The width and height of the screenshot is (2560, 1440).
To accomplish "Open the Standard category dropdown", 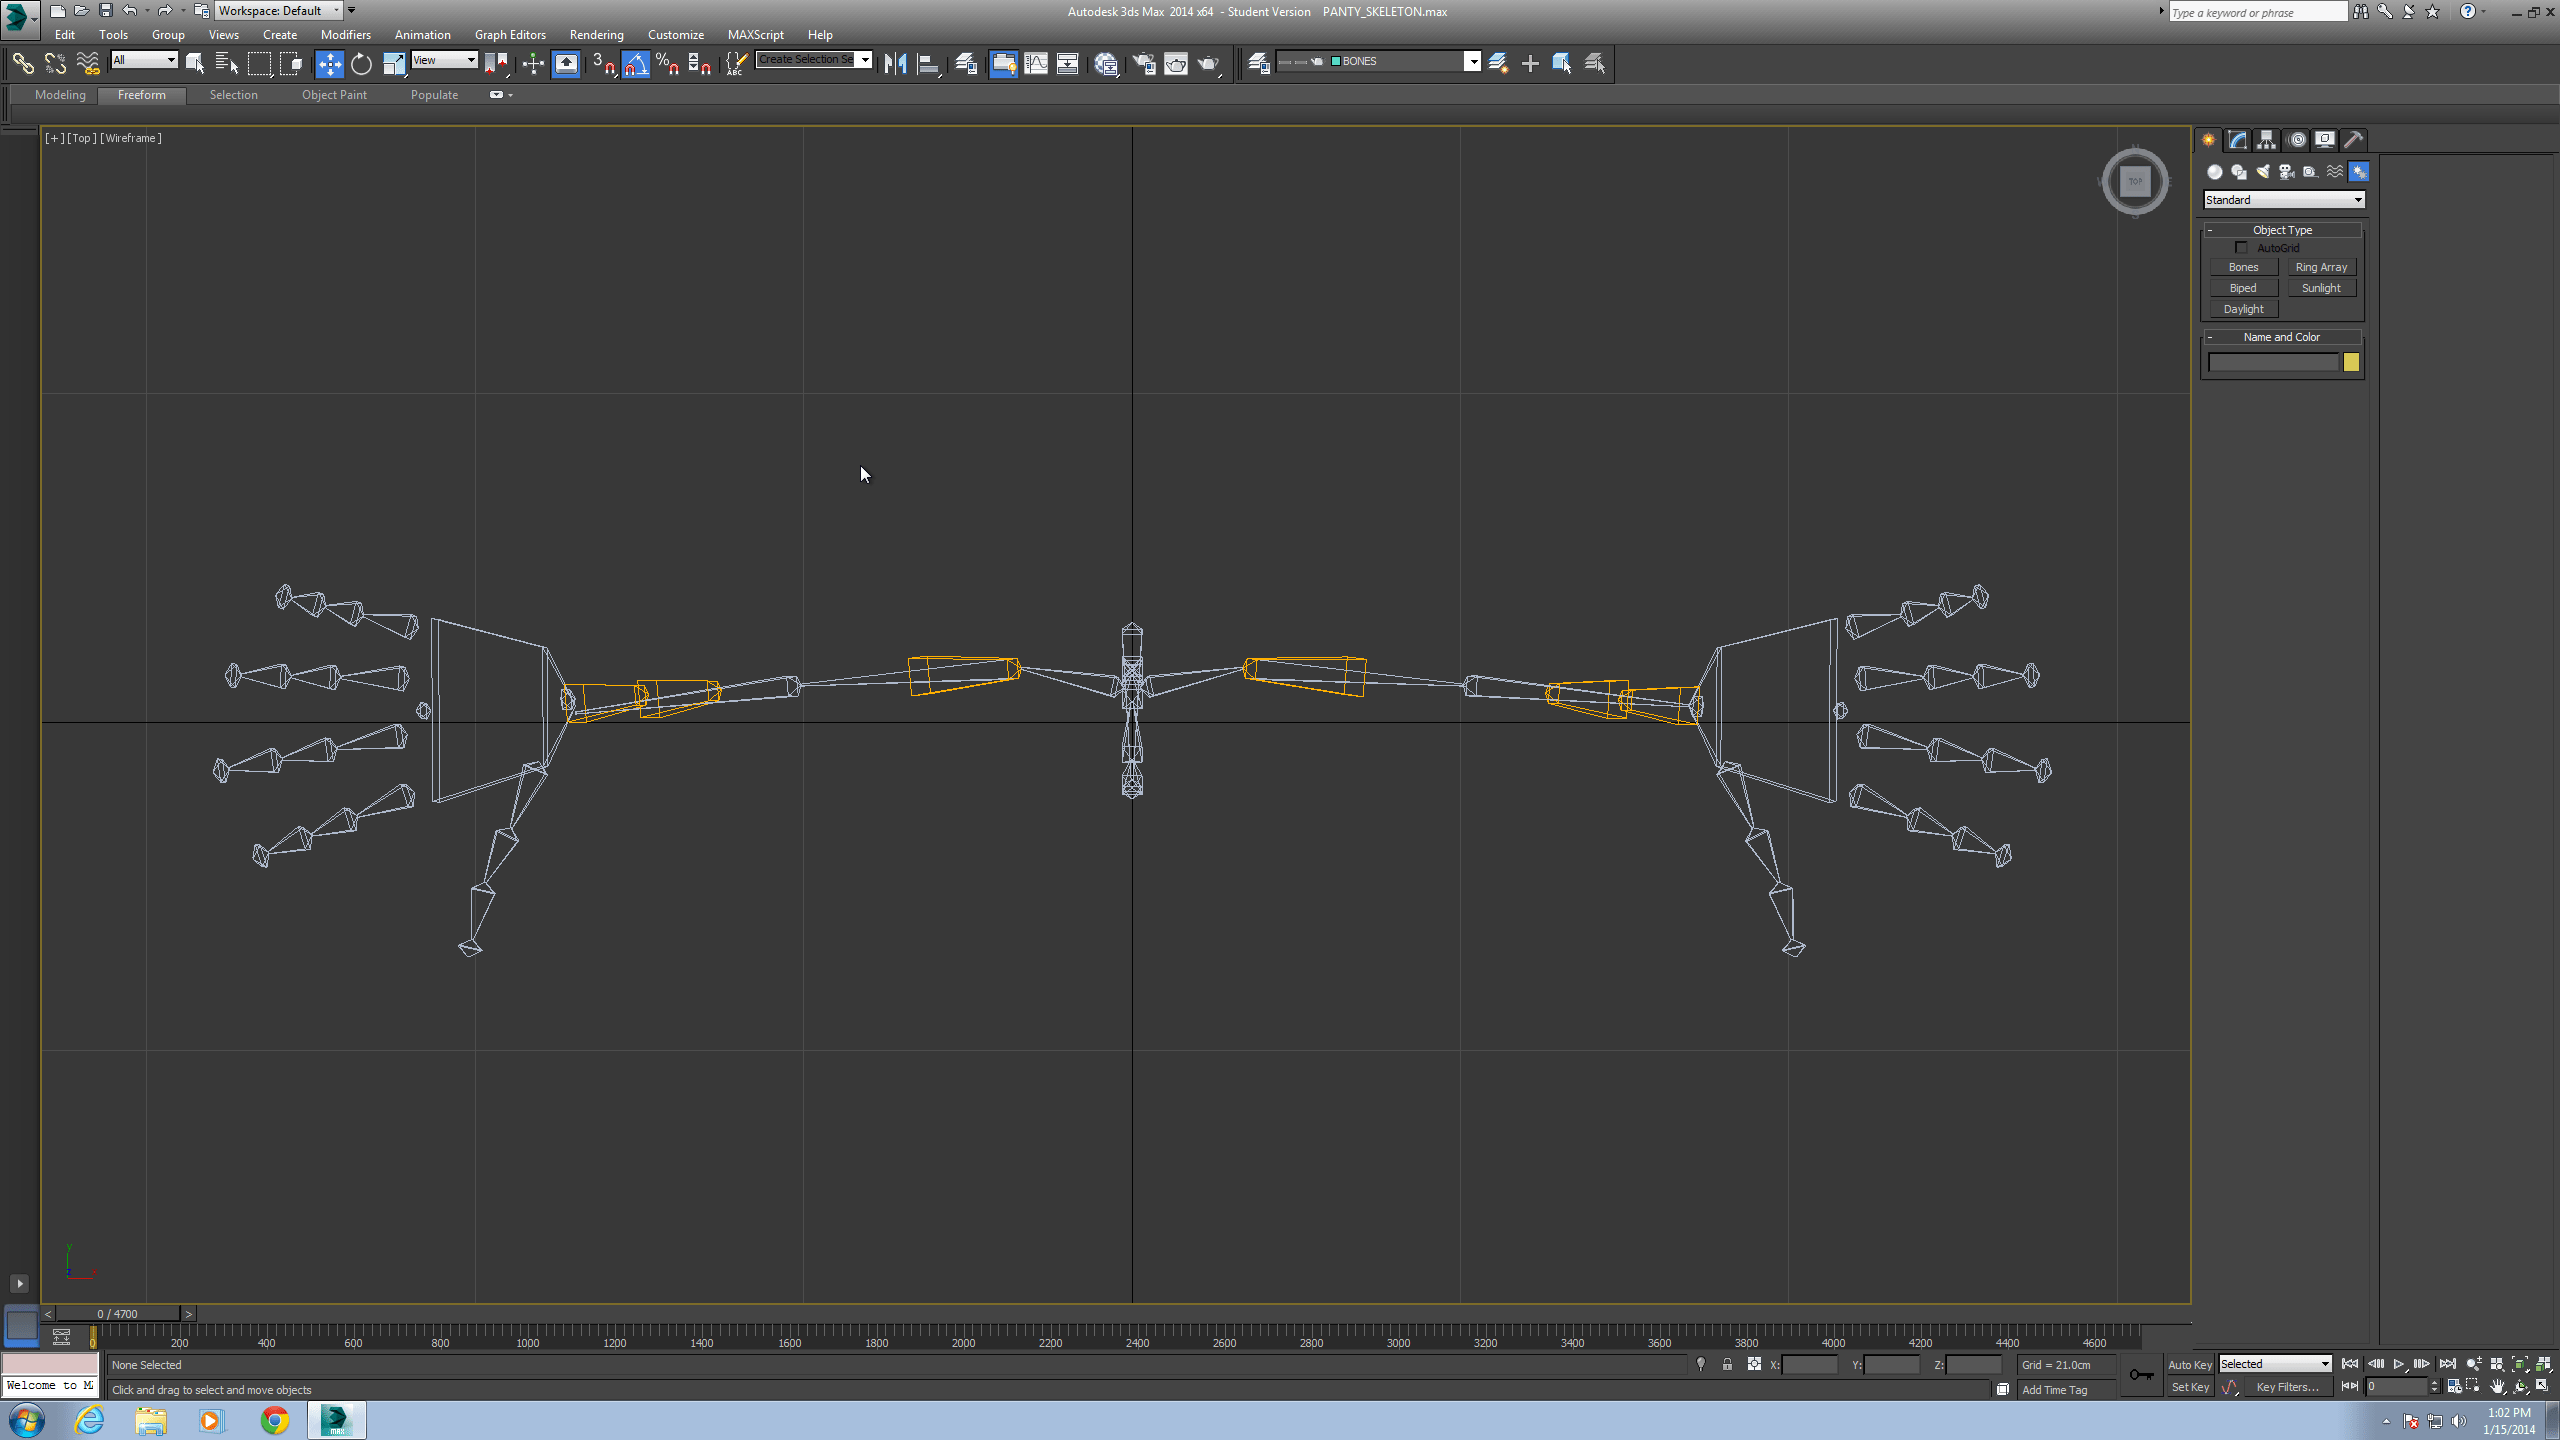I will [2283, 200].
